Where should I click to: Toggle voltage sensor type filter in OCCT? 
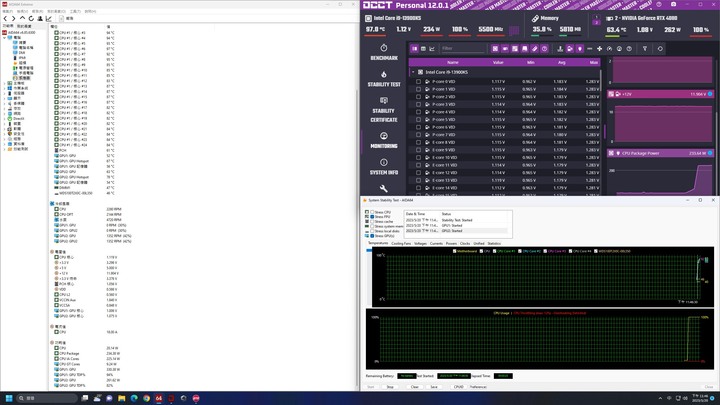click(x=570, y=49)
